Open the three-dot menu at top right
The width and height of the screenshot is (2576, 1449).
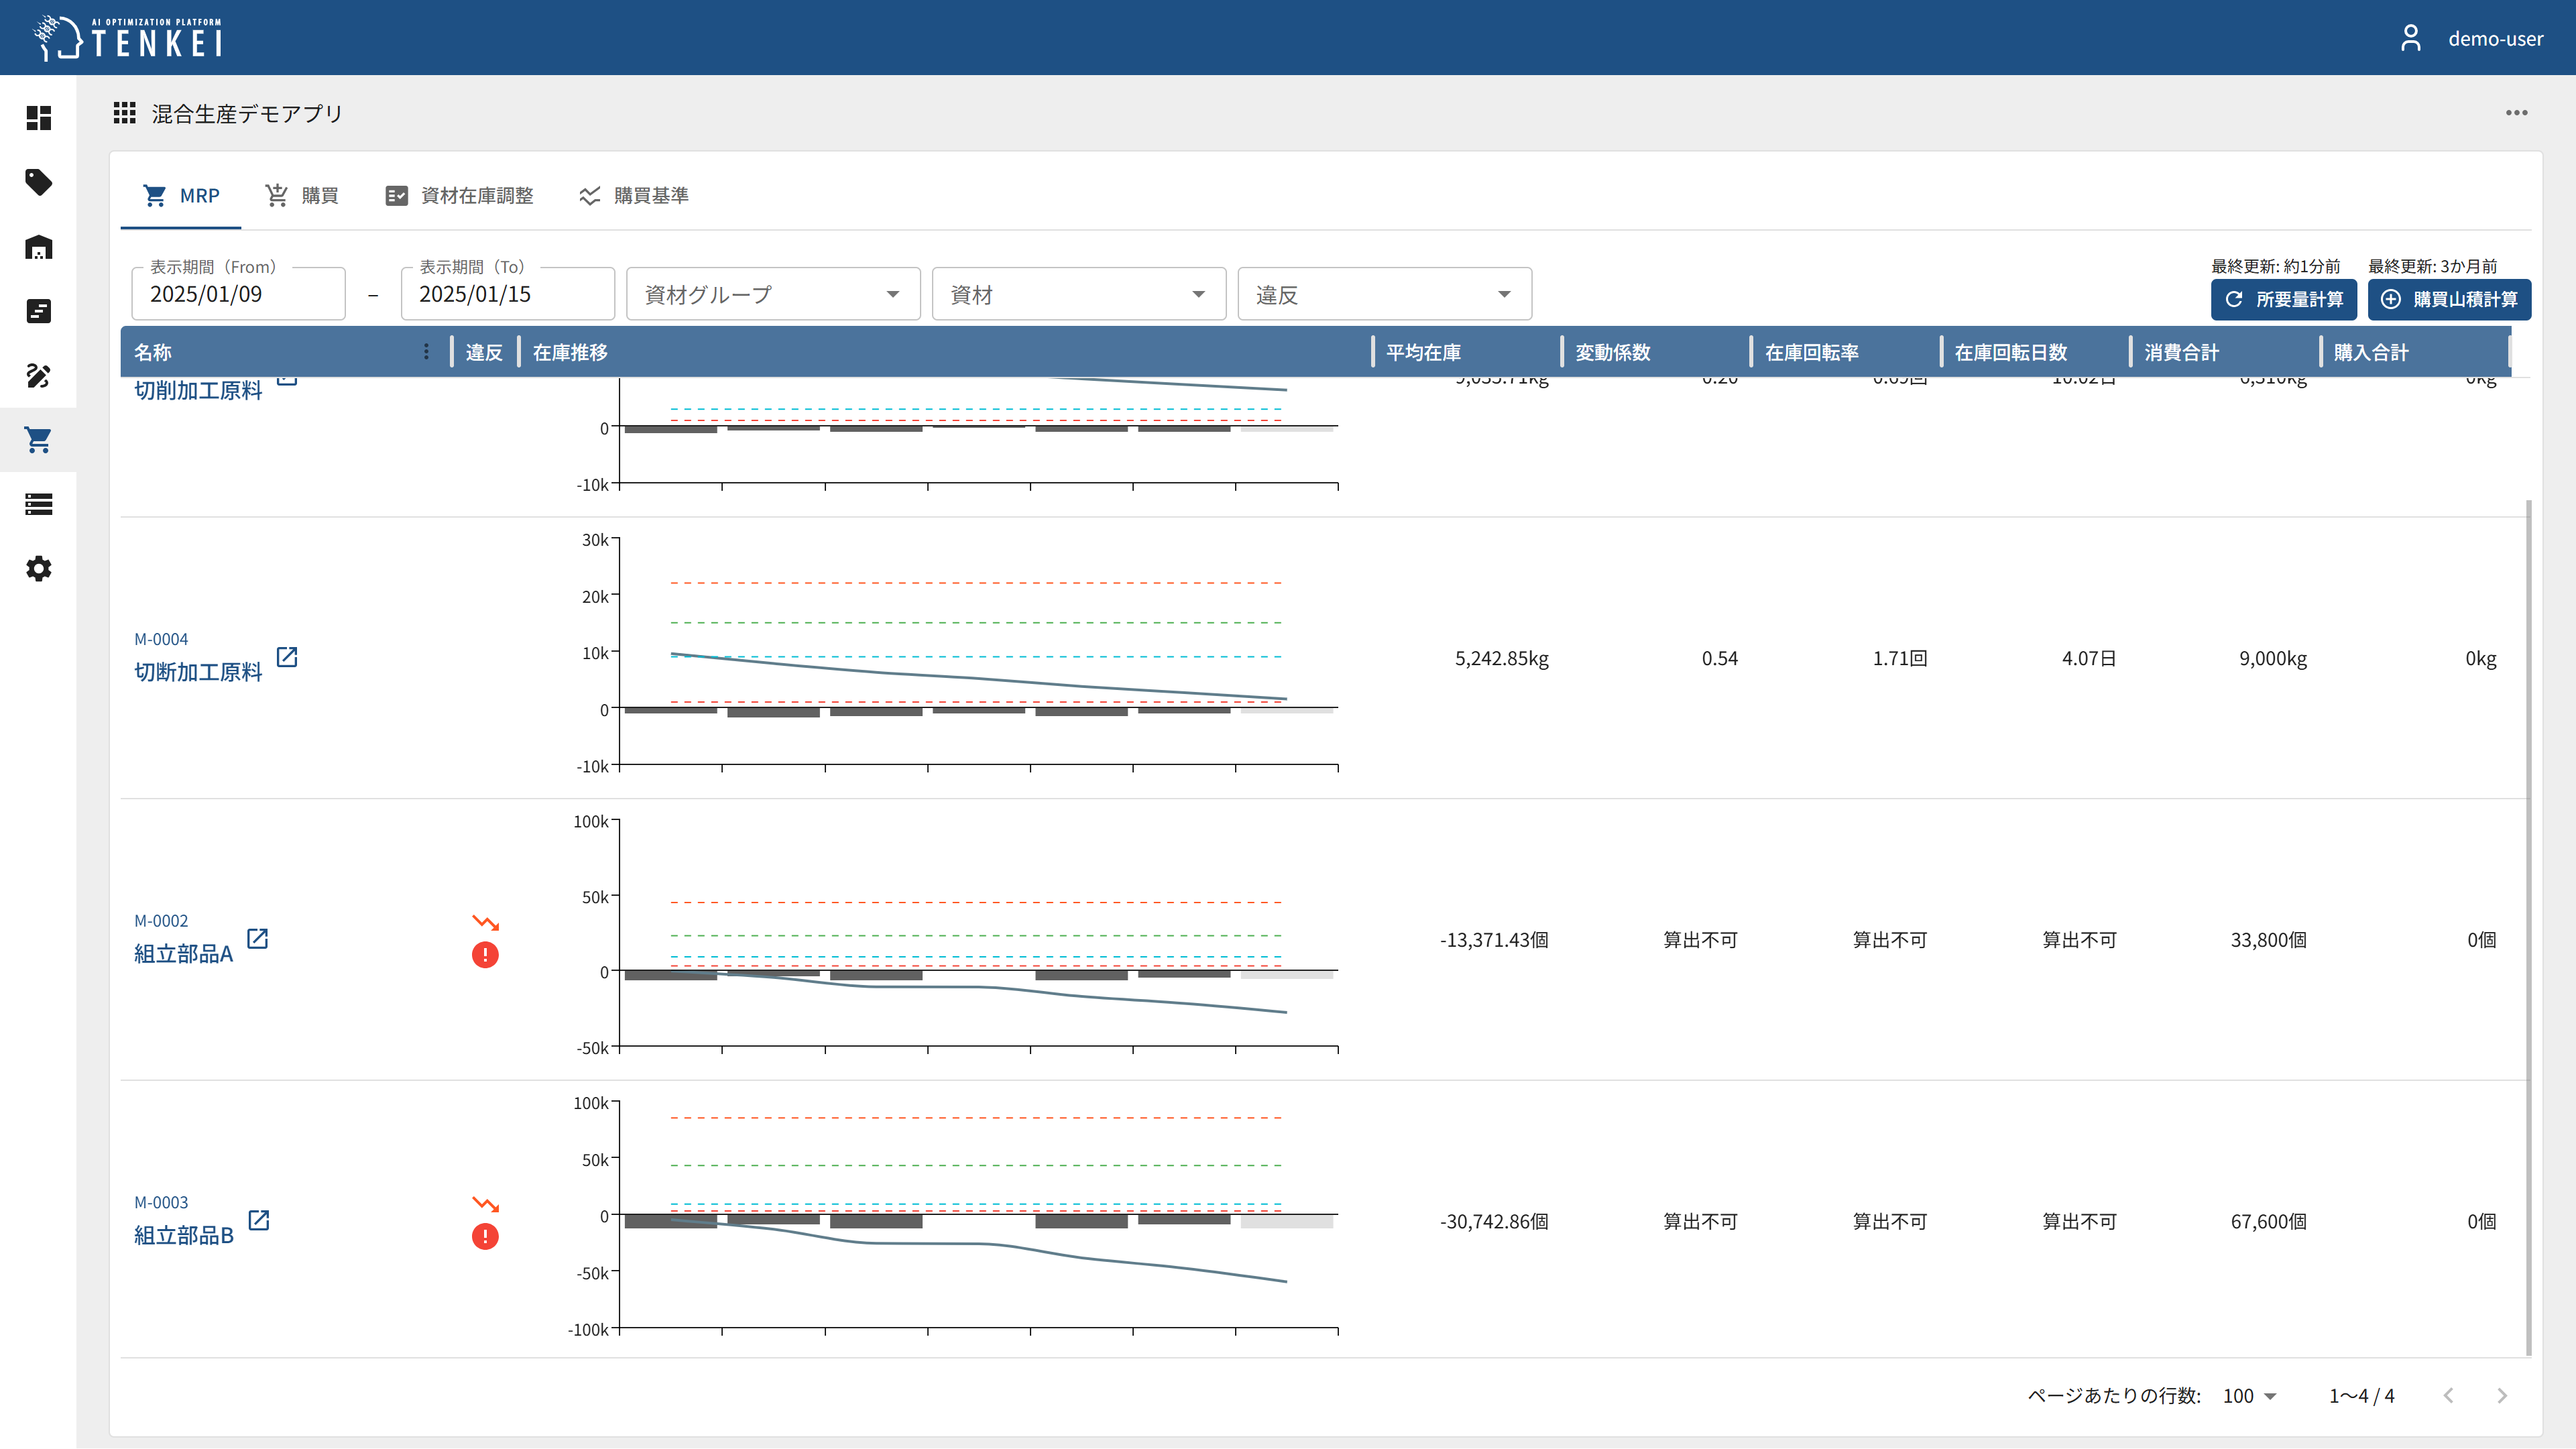coord(2516,113)
